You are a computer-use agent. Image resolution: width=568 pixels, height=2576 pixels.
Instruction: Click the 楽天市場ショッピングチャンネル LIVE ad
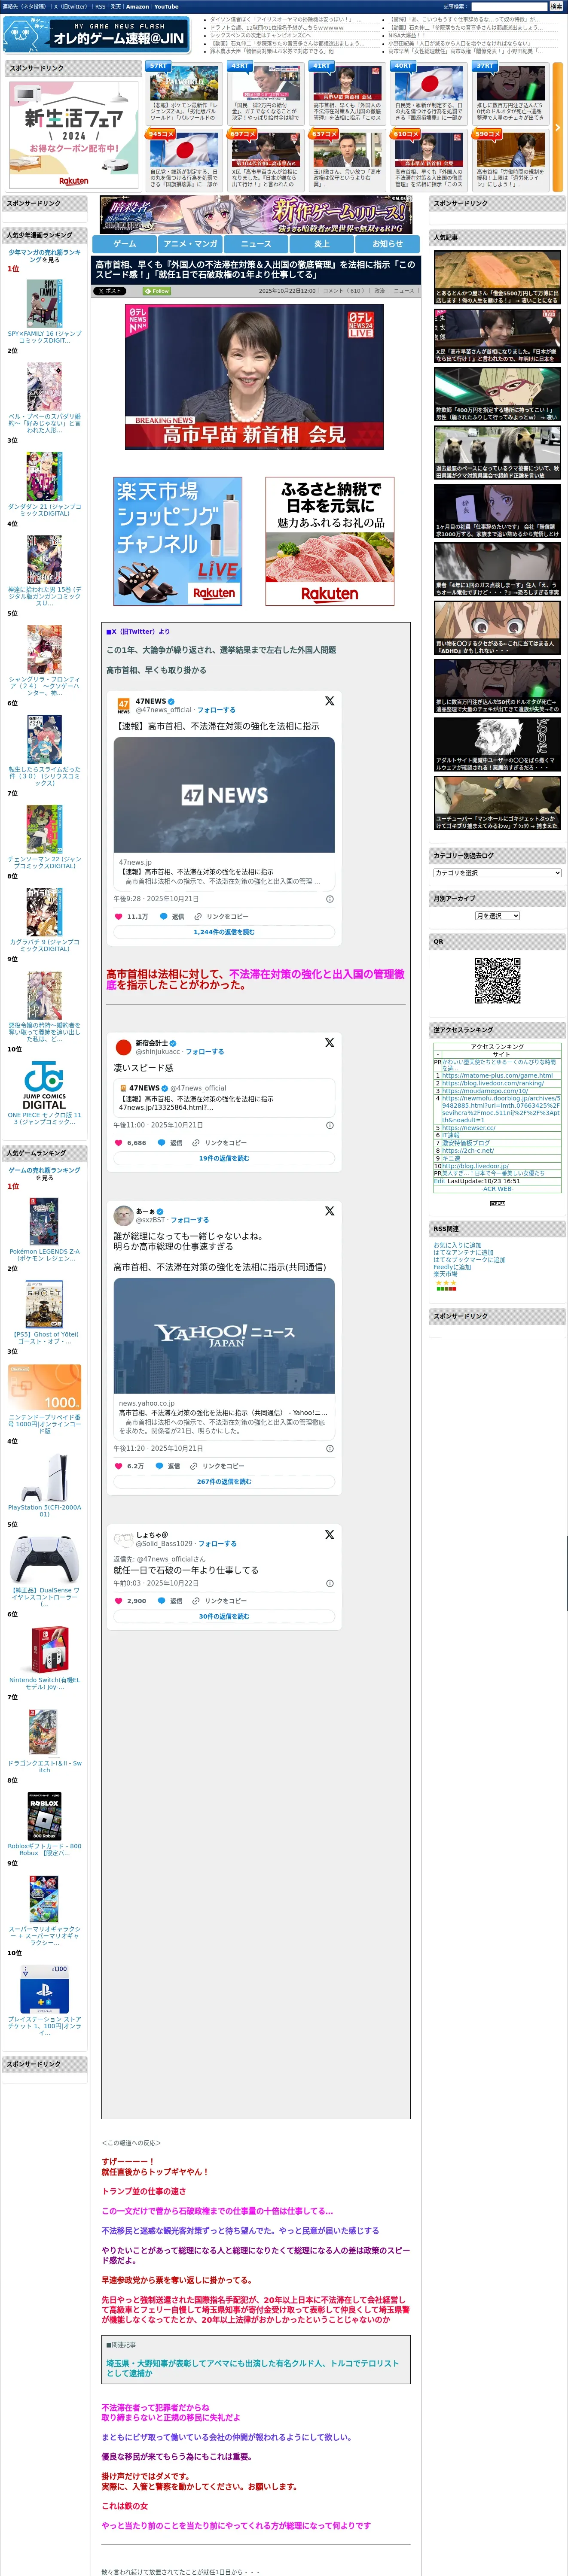point(178,541)
